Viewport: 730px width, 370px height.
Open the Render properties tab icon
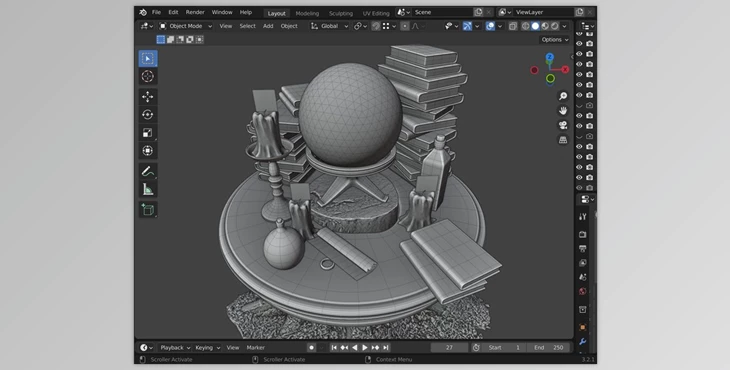pos(582,234)
